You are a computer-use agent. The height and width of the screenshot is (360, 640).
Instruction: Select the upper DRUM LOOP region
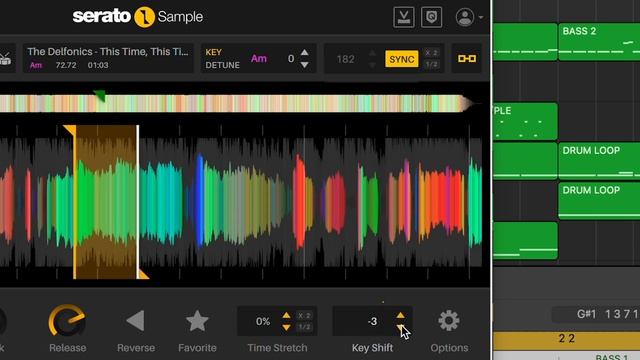coord(599,161)
